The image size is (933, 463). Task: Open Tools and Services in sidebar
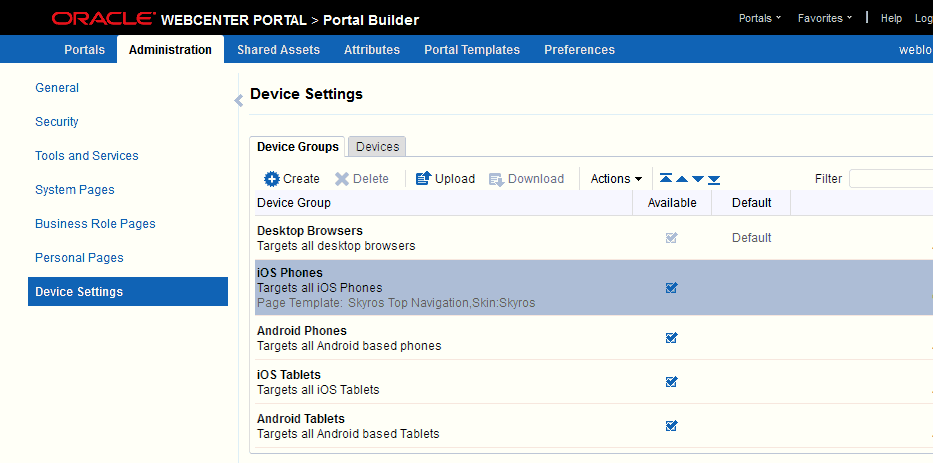87,155
